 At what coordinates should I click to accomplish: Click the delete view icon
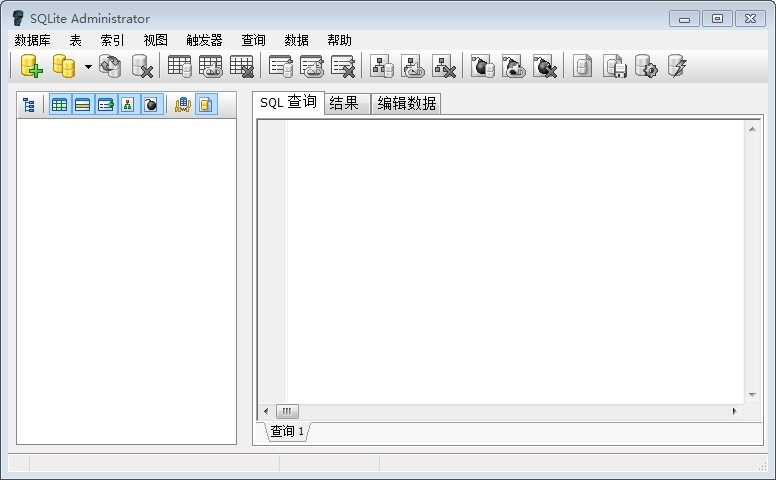pyautogui.click(x=444, y=66)
